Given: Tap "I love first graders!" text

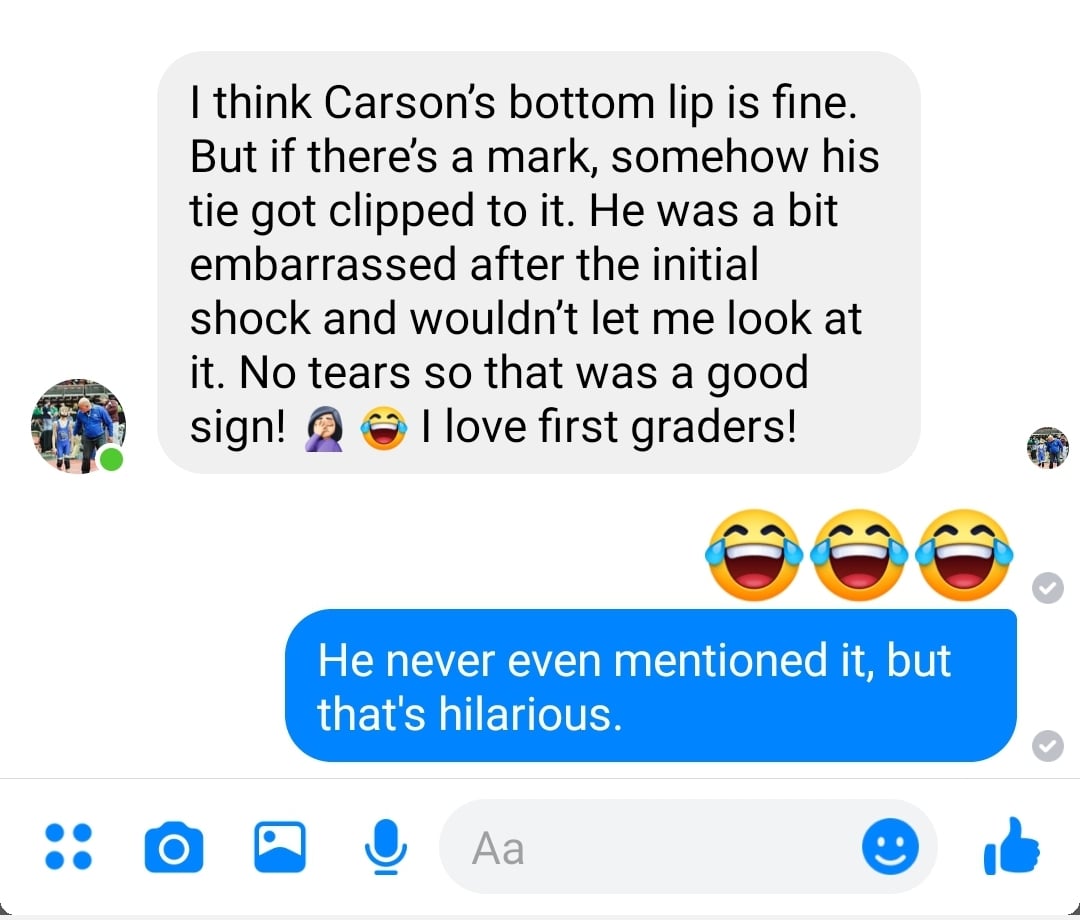Looking at the screenshot, I should tap(608, 427).
